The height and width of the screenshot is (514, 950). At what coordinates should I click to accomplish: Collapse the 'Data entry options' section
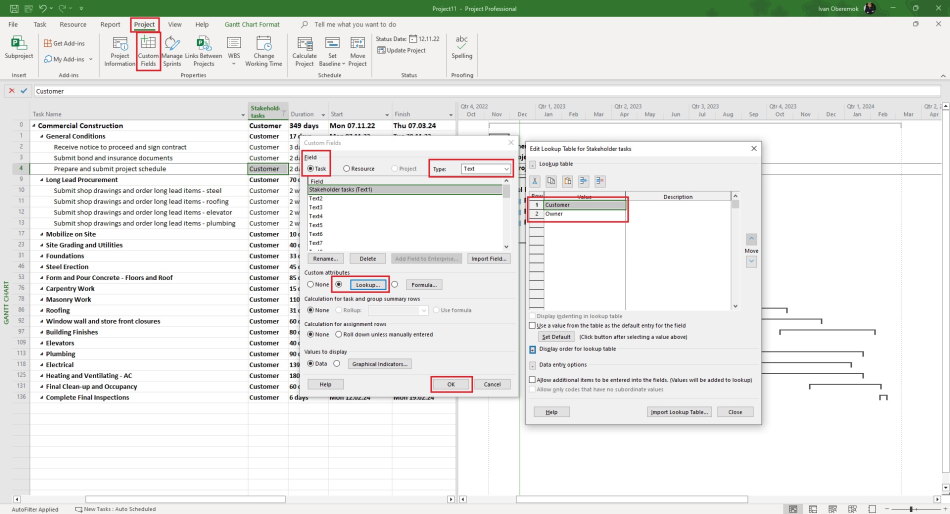pos(533,365)
